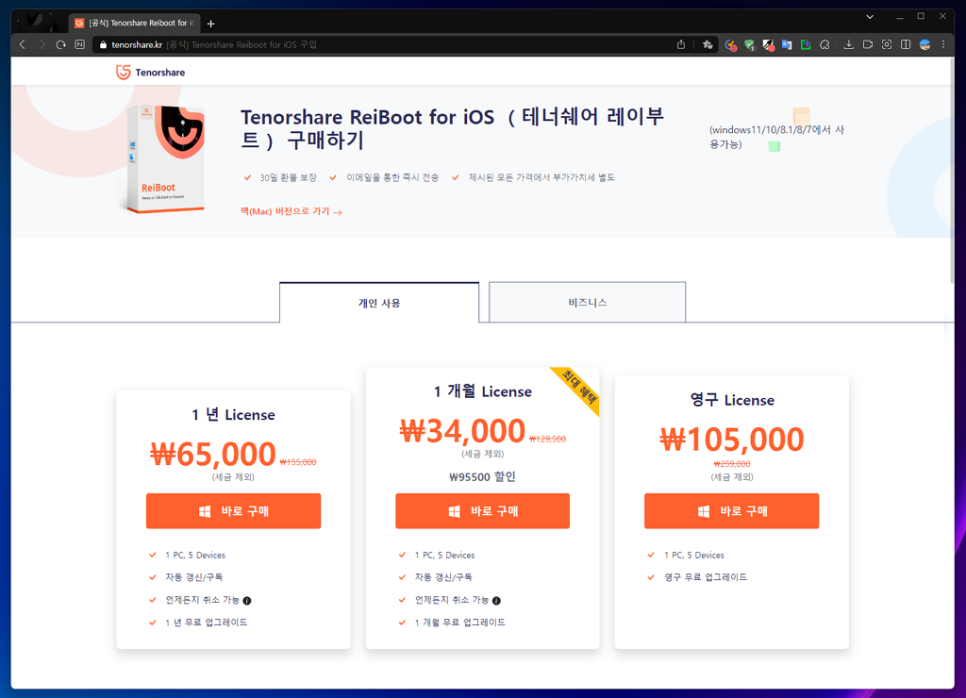Reload the page with the refresh icon
The image size is (966, 698).
pyautogui.click(x=61, y=45)
